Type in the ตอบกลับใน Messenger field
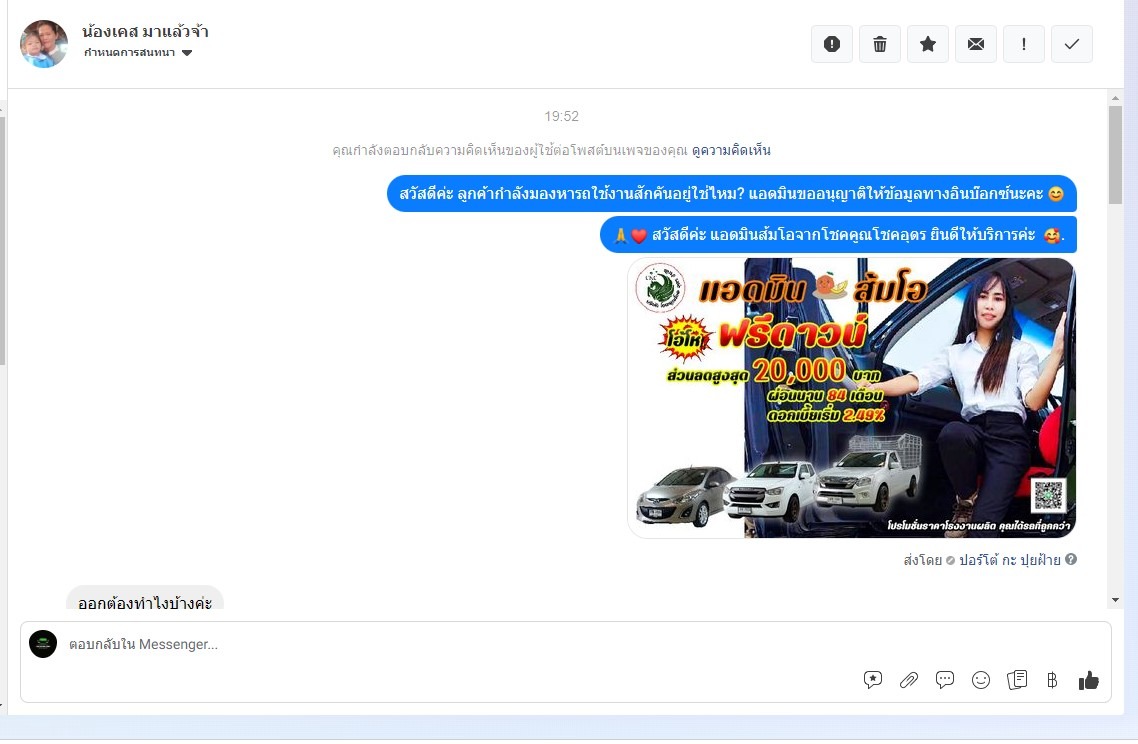This screenshot has width=1138, height=744. point(450,645)
